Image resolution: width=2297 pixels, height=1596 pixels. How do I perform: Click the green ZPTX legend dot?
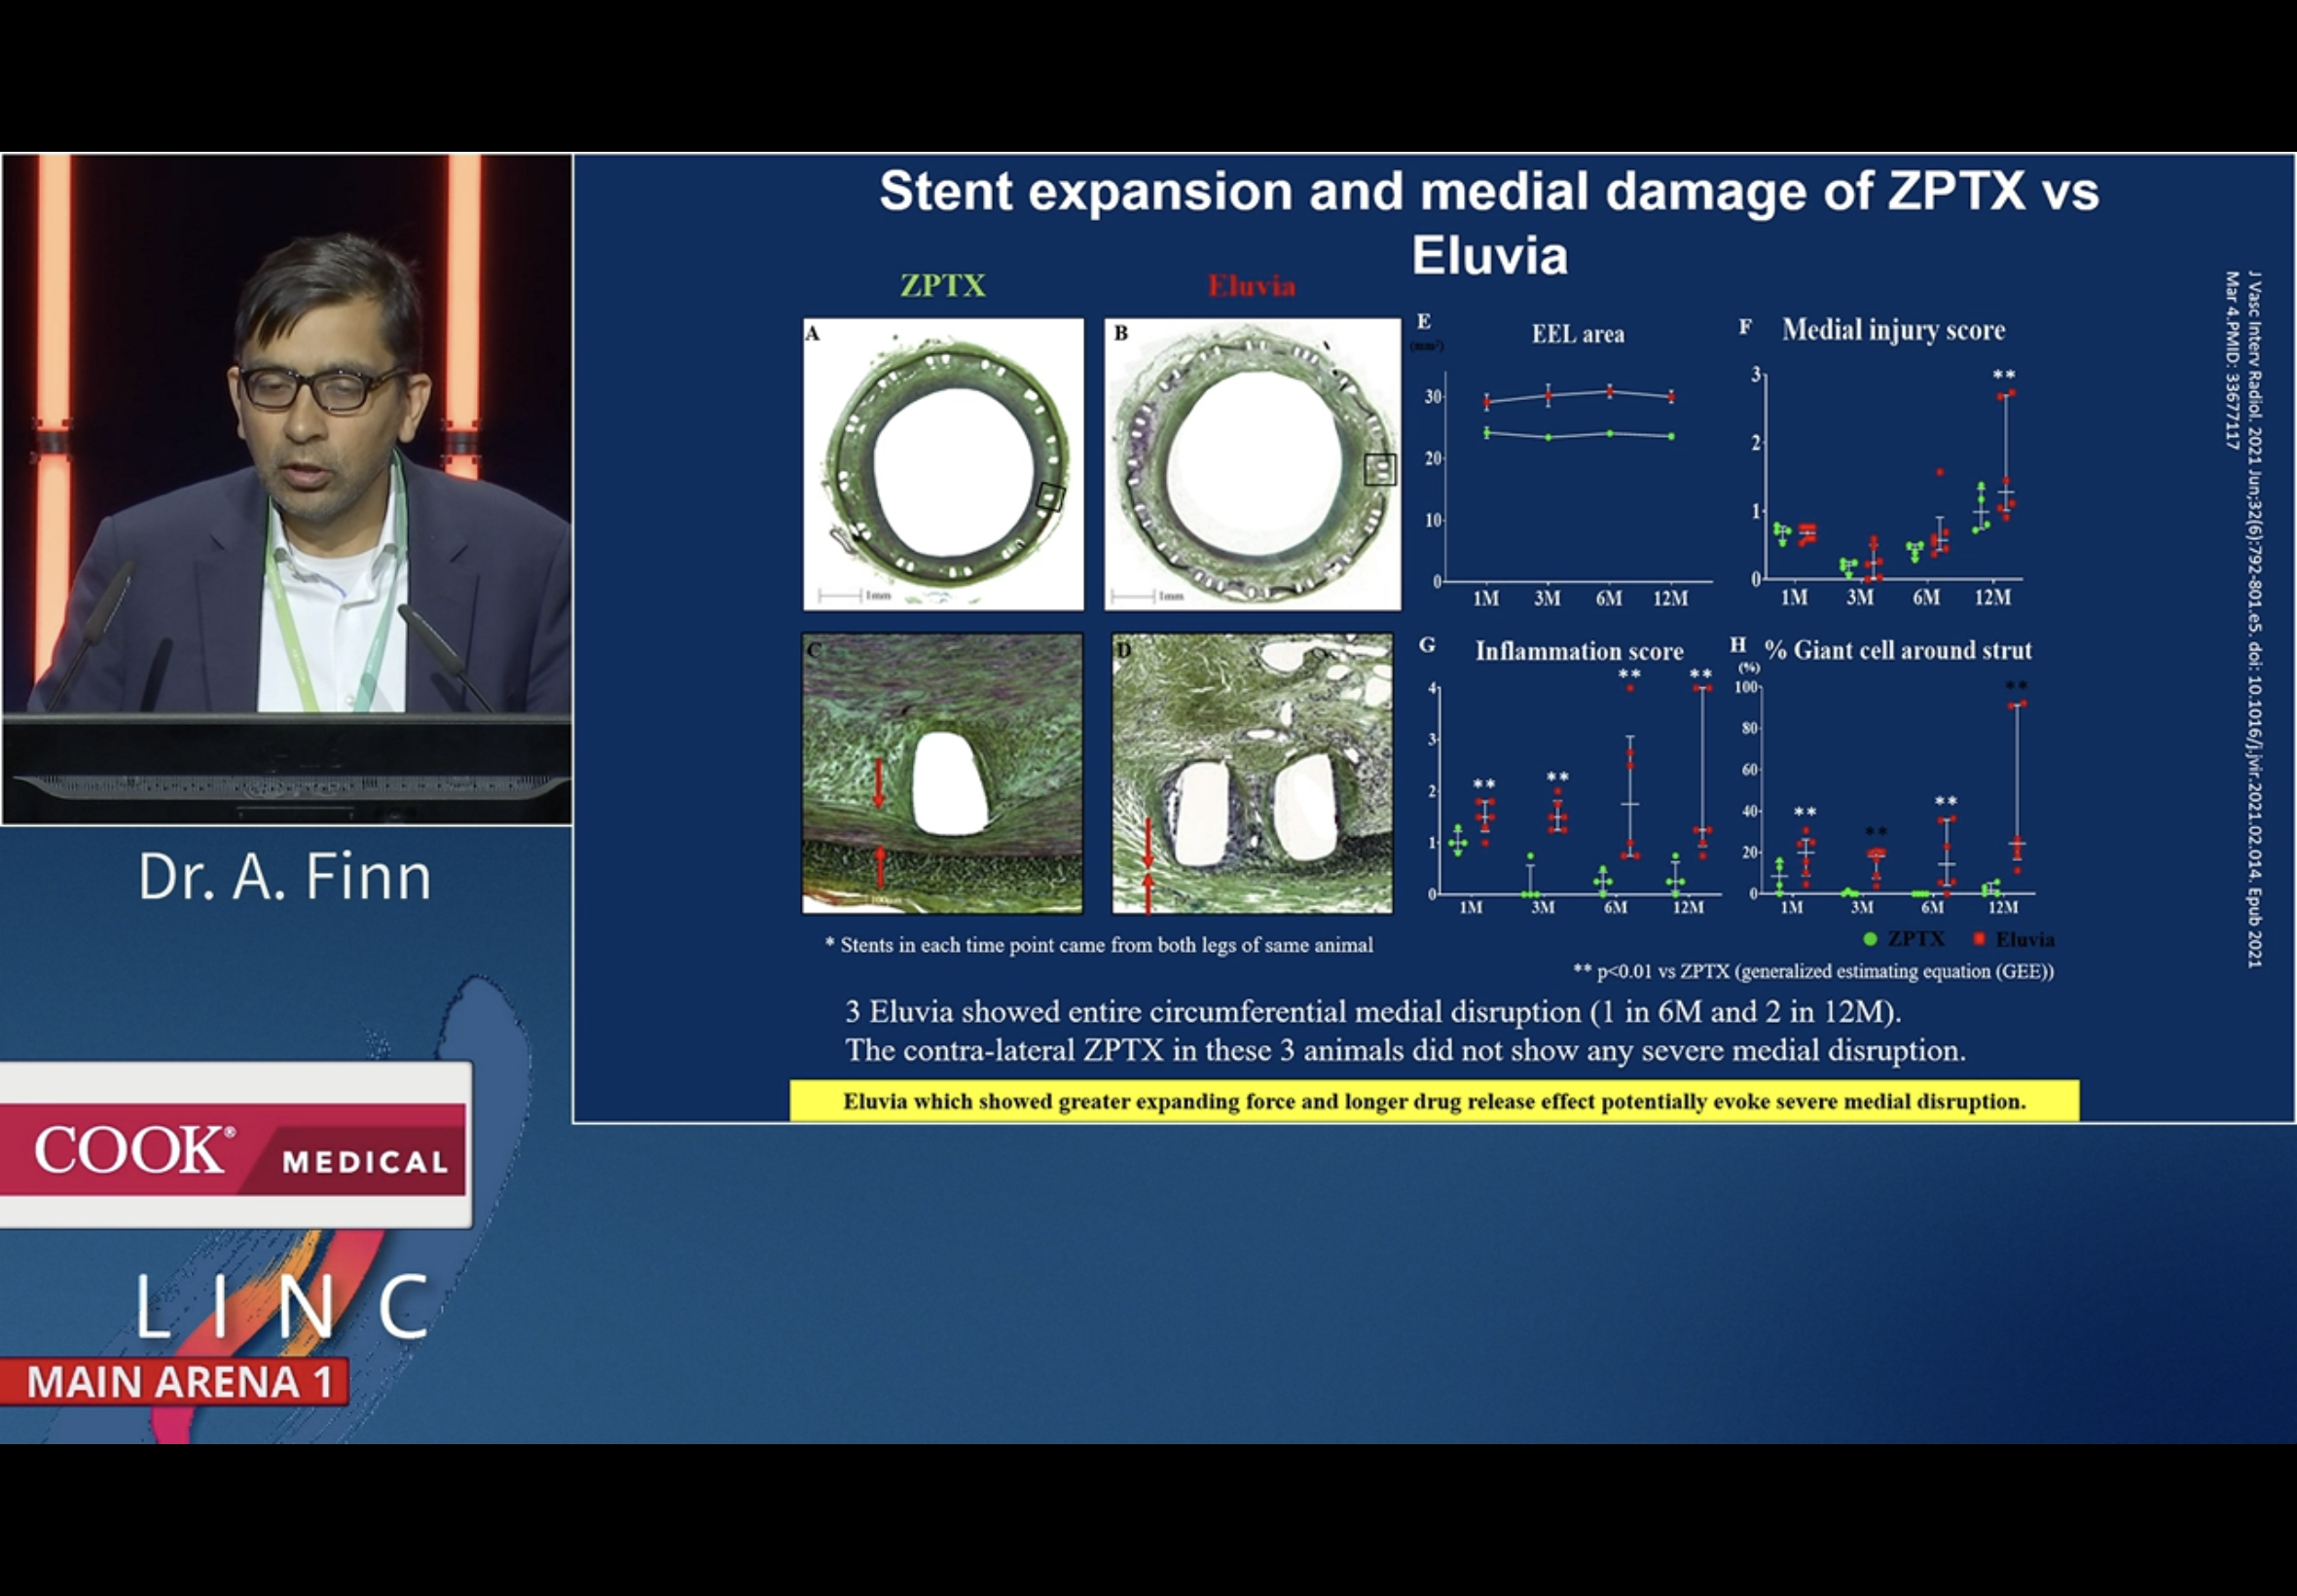pos(1870,939)
